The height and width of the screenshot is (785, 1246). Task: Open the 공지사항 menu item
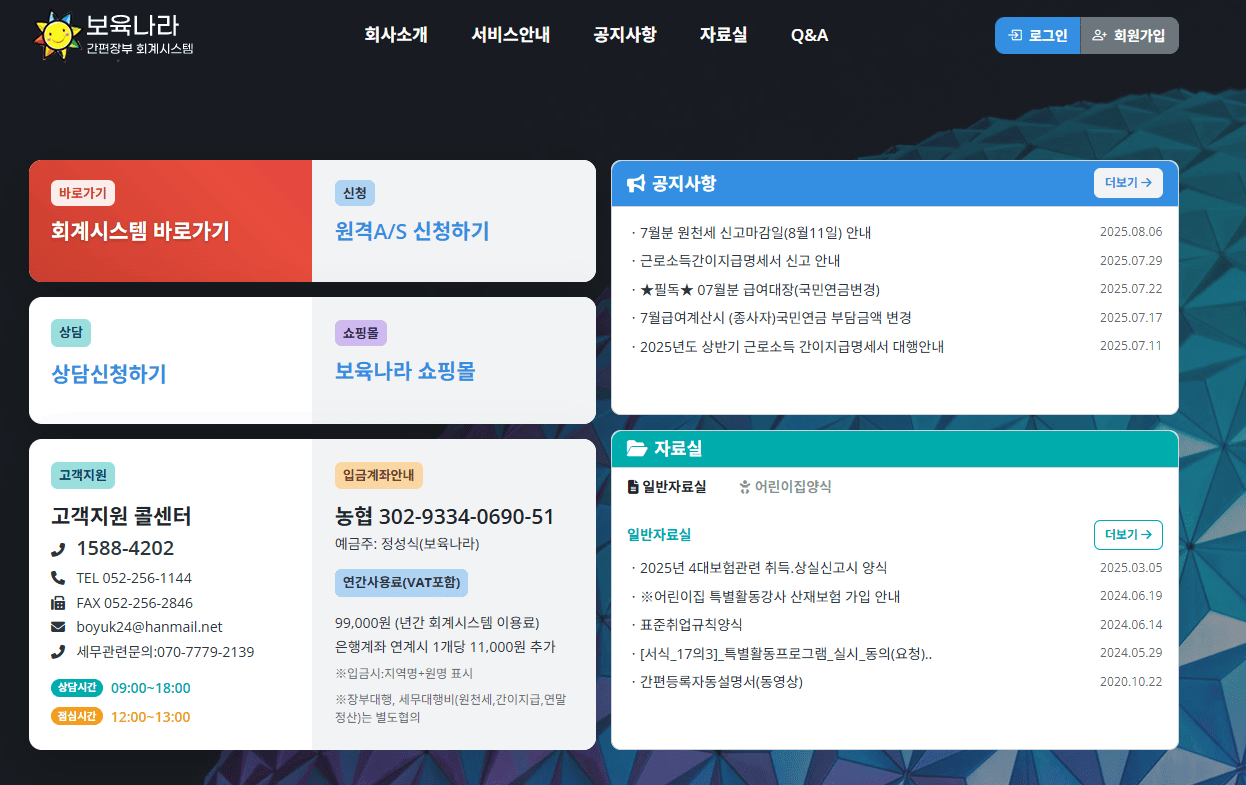coord(624,34)
